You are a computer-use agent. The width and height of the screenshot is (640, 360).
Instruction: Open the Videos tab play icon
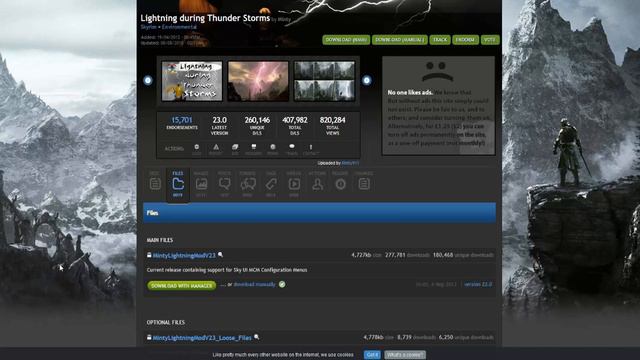tap(294, 184)
